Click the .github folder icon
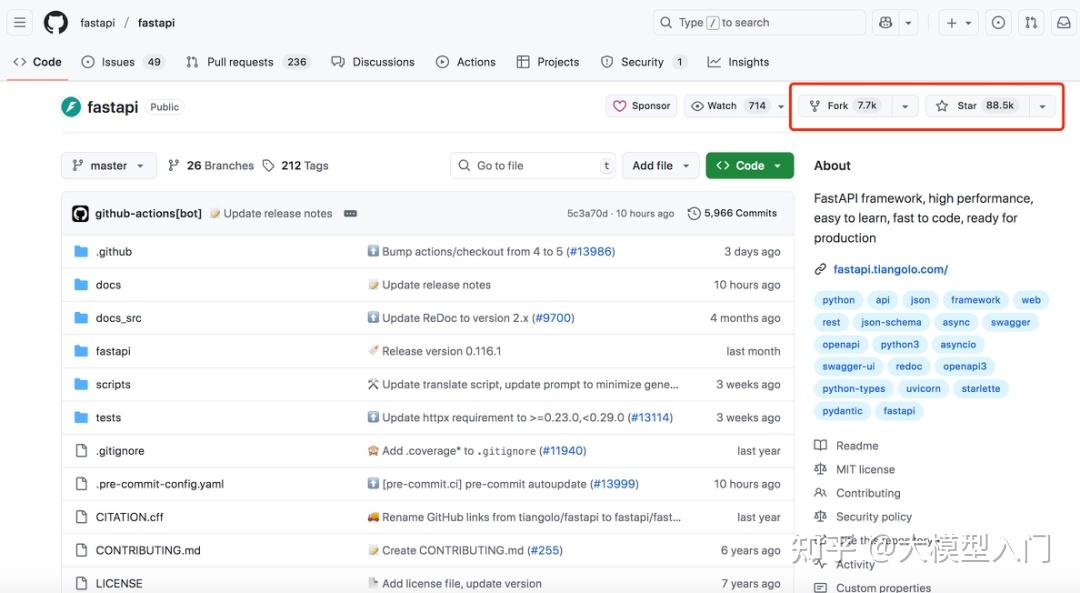 [x=81, y=251]
